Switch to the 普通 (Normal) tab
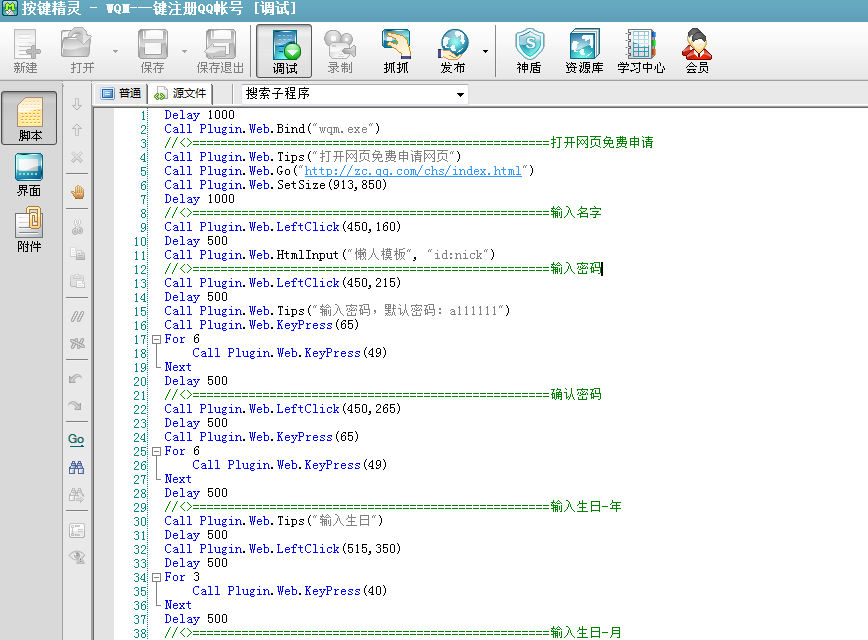 [122, 93]
